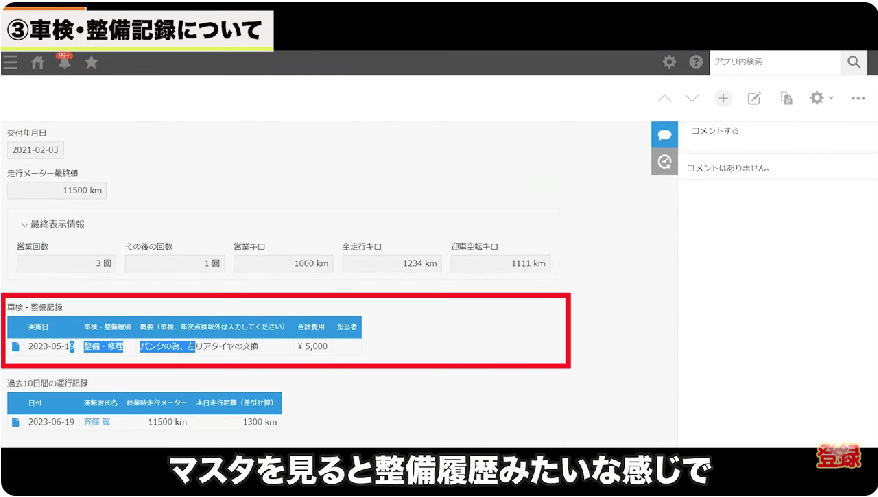Open the header settings gear
The width and height of the screenshot is (878, 497).
pyautogui.click(x=670, y=63)
